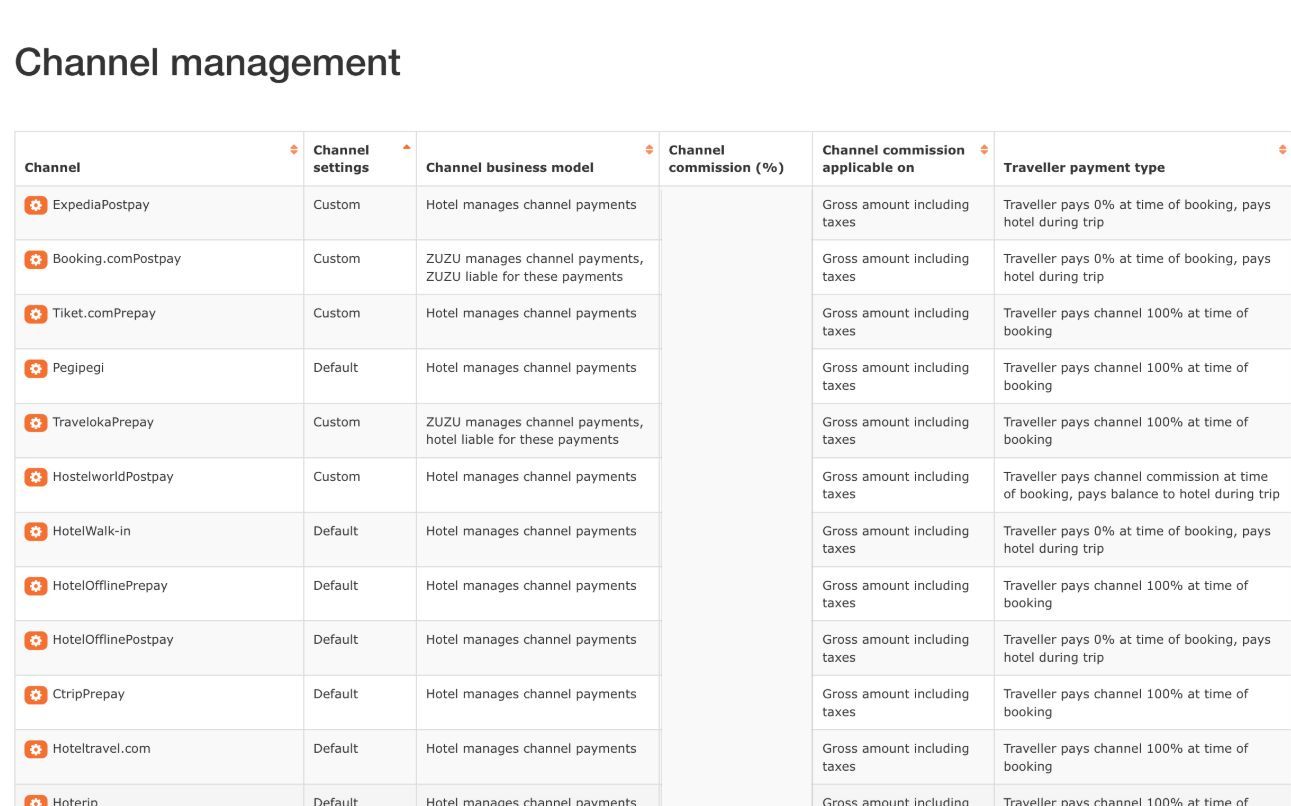Click gear icon beside Pegipegi
Image resolution: width=1291 pixels, height=806 pixels.
[x=36, y=368]
